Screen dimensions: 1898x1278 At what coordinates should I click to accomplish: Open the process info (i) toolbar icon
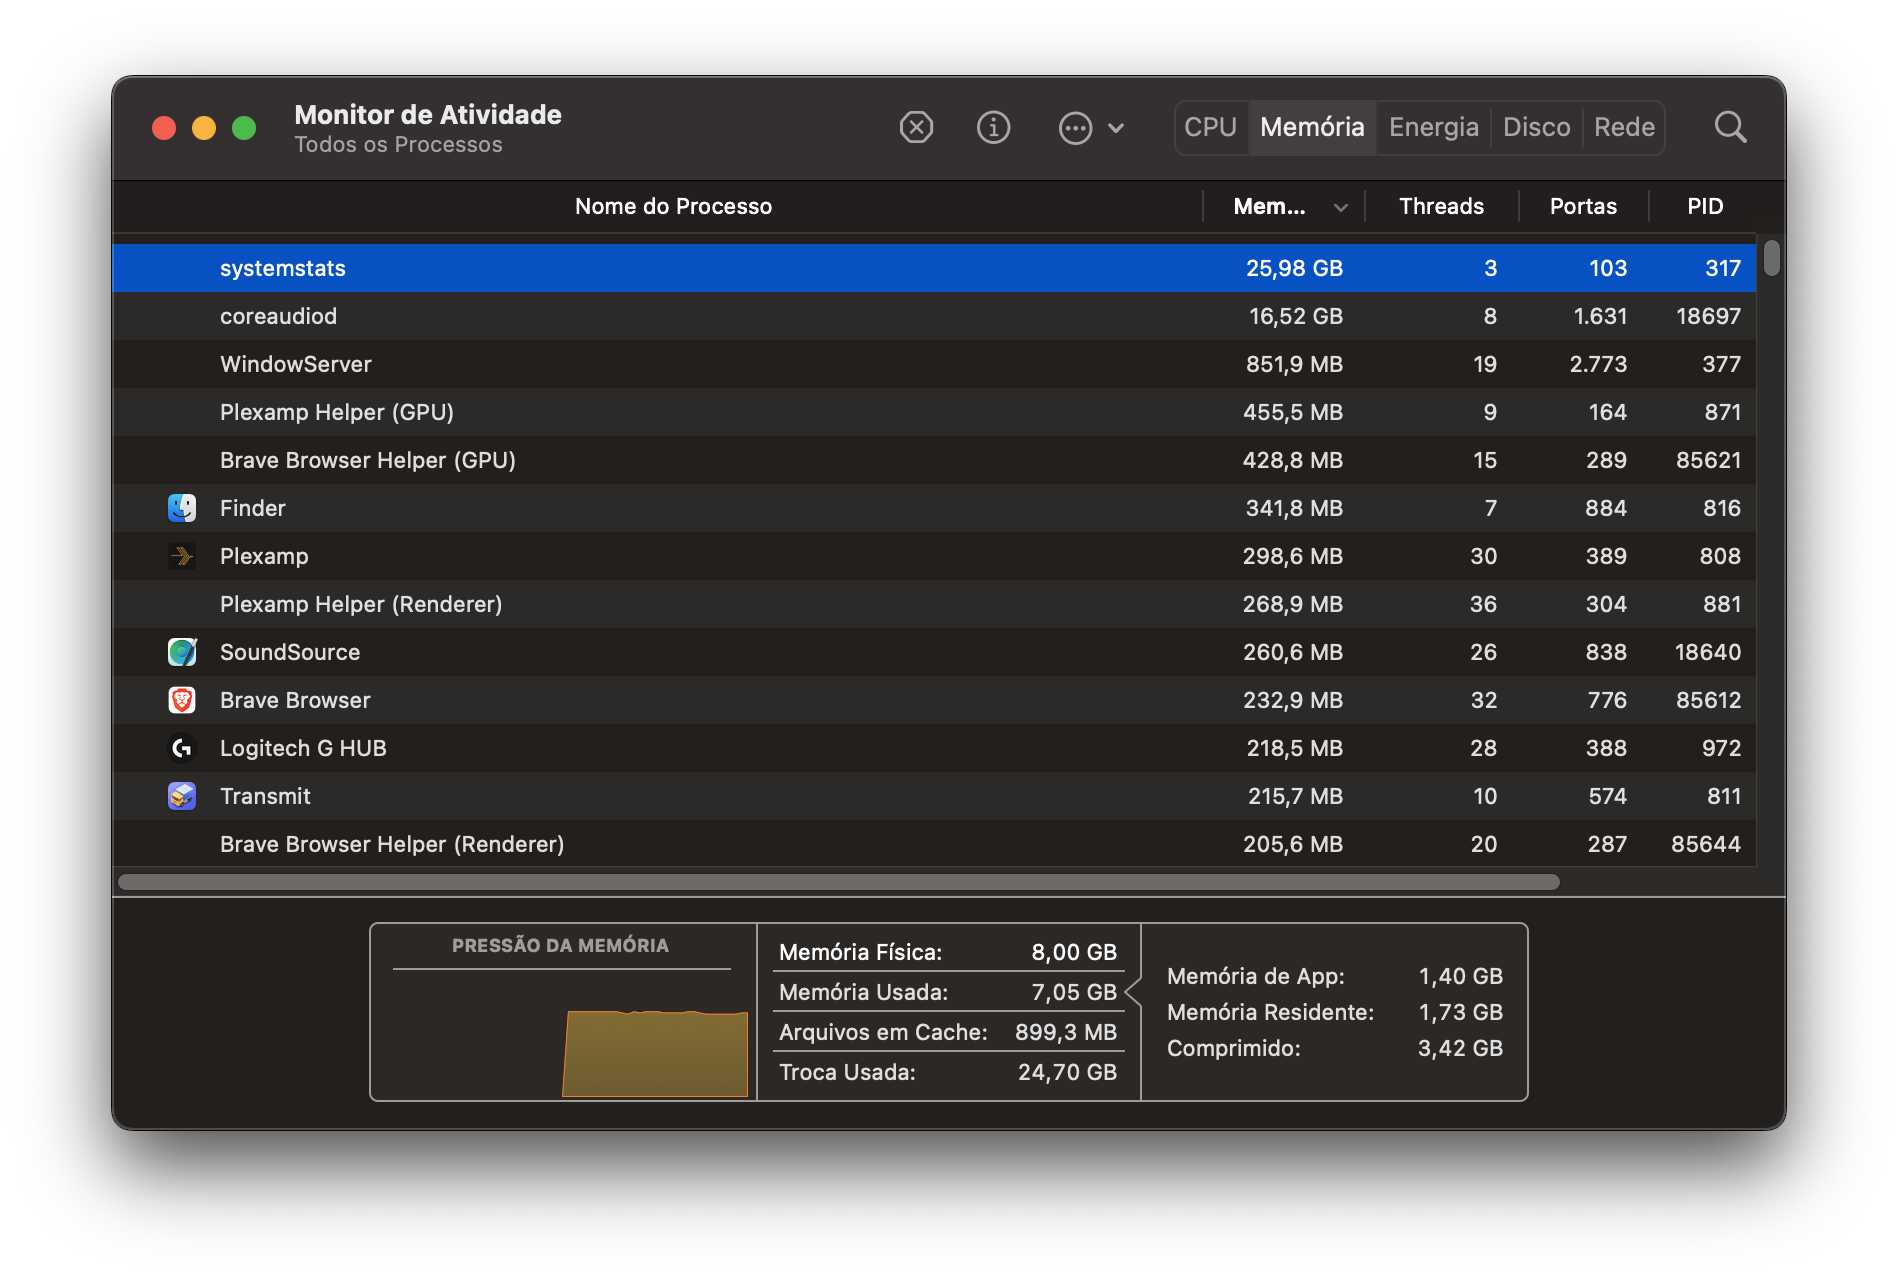[993, 128]
